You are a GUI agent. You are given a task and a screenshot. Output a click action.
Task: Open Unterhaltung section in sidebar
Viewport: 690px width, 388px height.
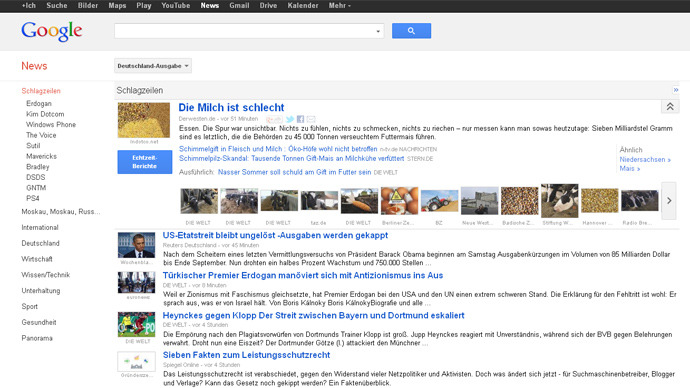(x=40, y=291)
